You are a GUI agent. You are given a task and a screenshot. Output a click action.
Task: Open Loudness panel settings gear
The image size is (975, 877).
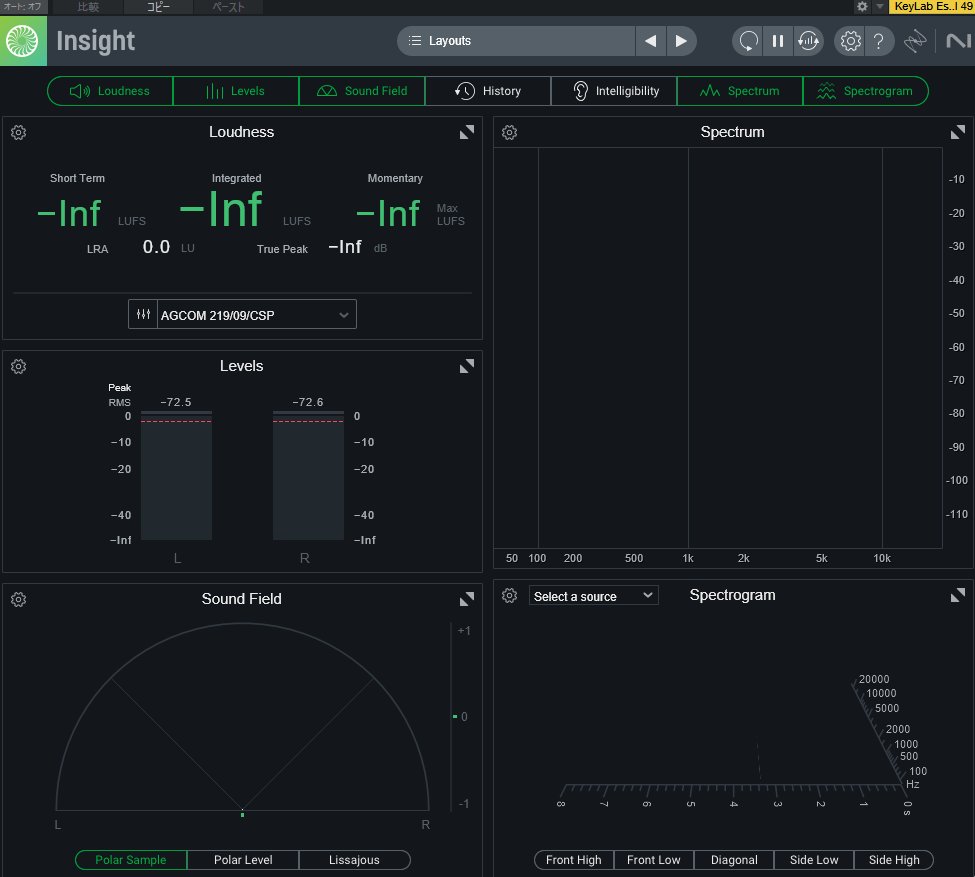(x=19, y=132)
